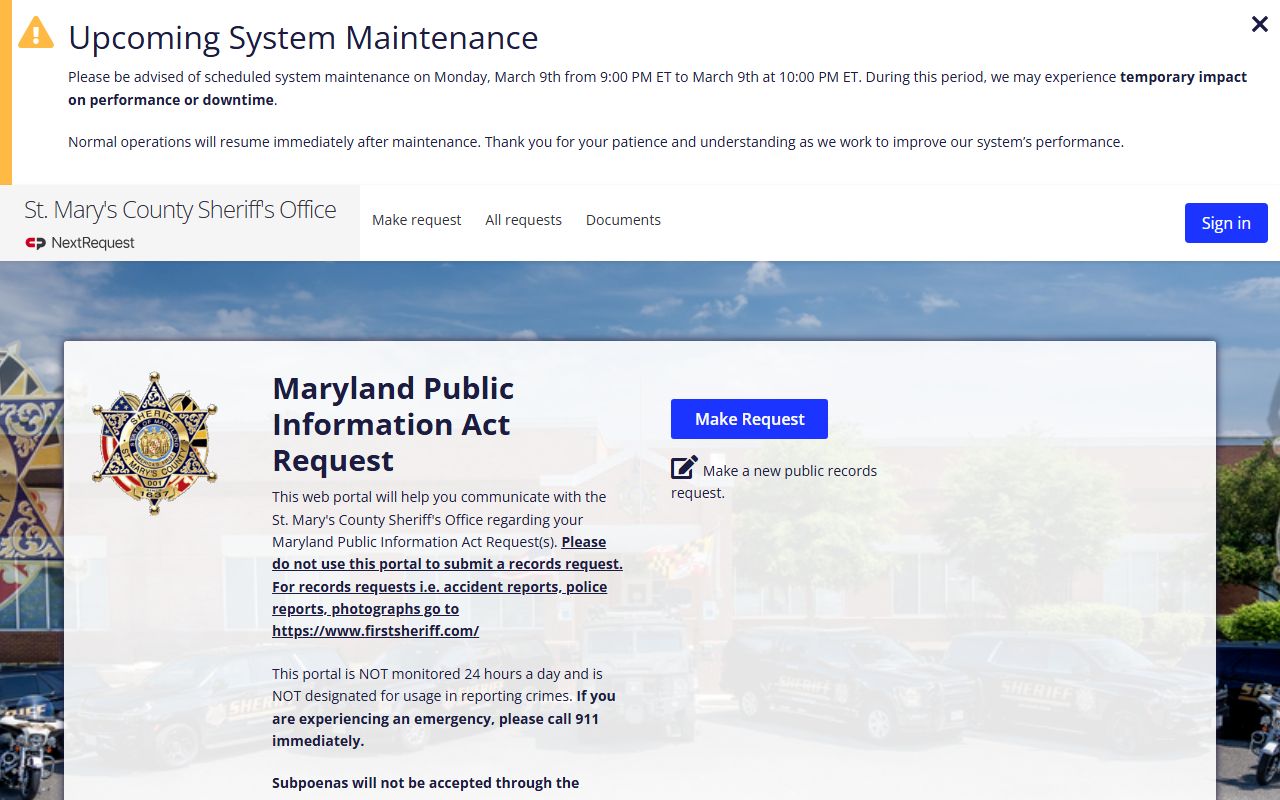Click the blue Make Request button
The image size is (1280, 800).
(749, 419)
